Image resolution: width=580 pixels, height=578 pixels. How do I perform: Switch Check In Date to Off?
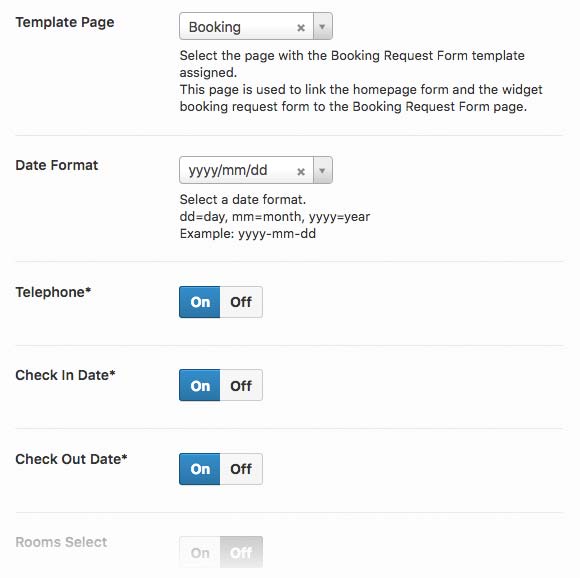(x=241, y=385)
